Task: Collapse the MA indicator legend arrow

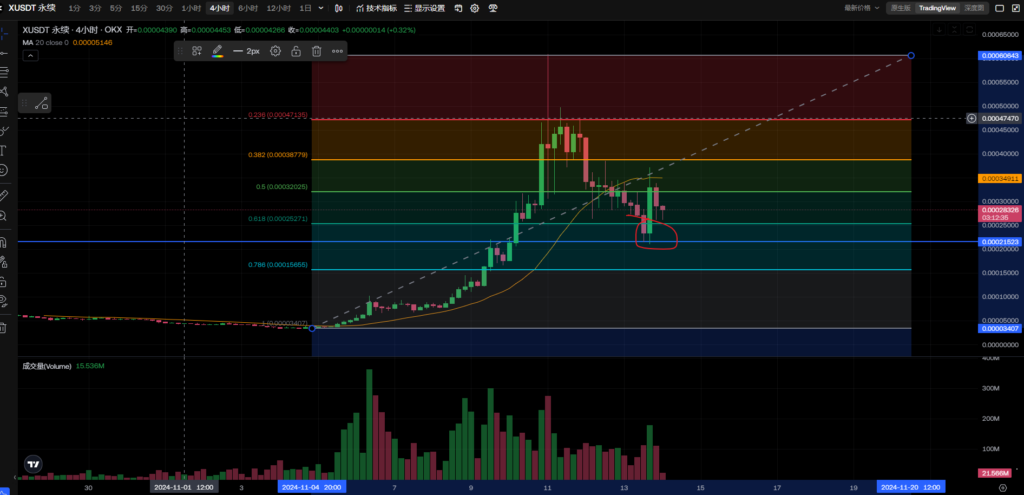Action: (x=31, y=57)
